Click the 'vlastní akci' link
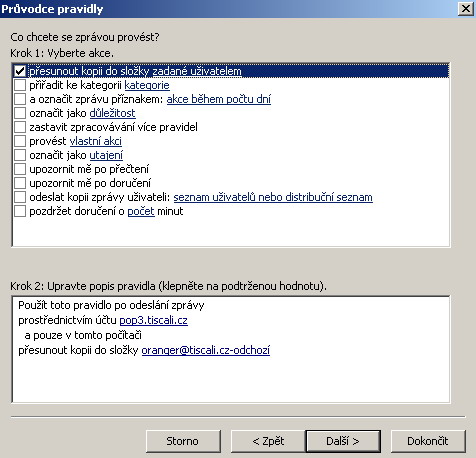Image resolution: width=476 pixels, height=458 pixels. (96, 141)
